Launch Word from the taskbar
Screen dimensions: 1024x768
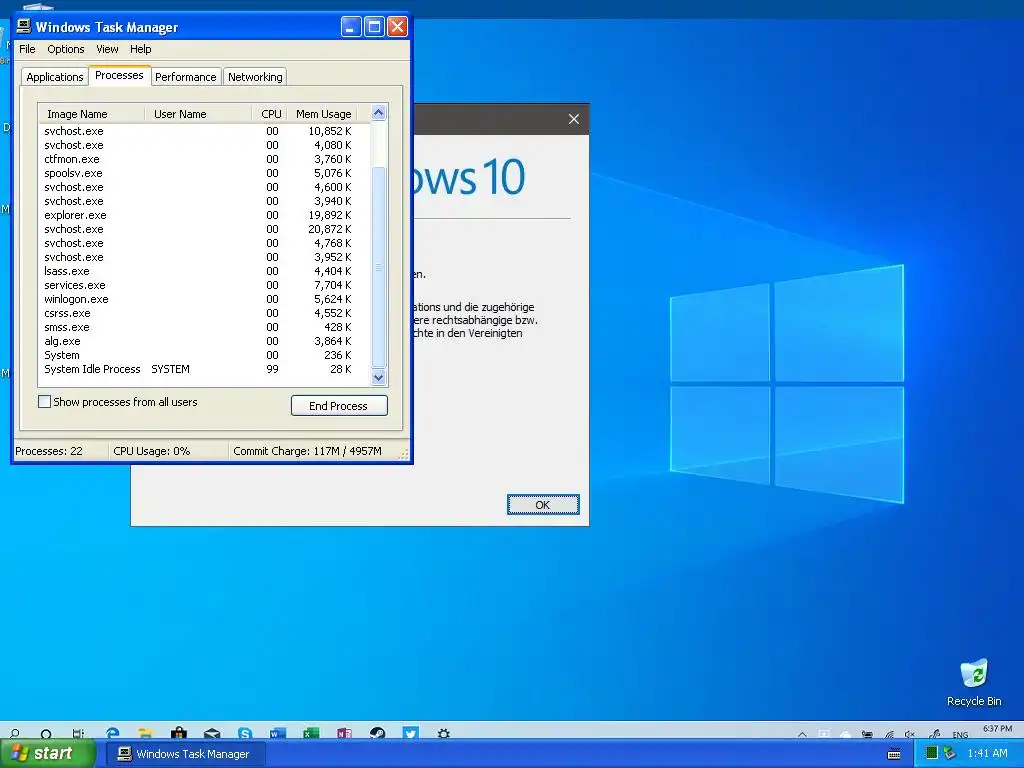(x=278, y=733)
